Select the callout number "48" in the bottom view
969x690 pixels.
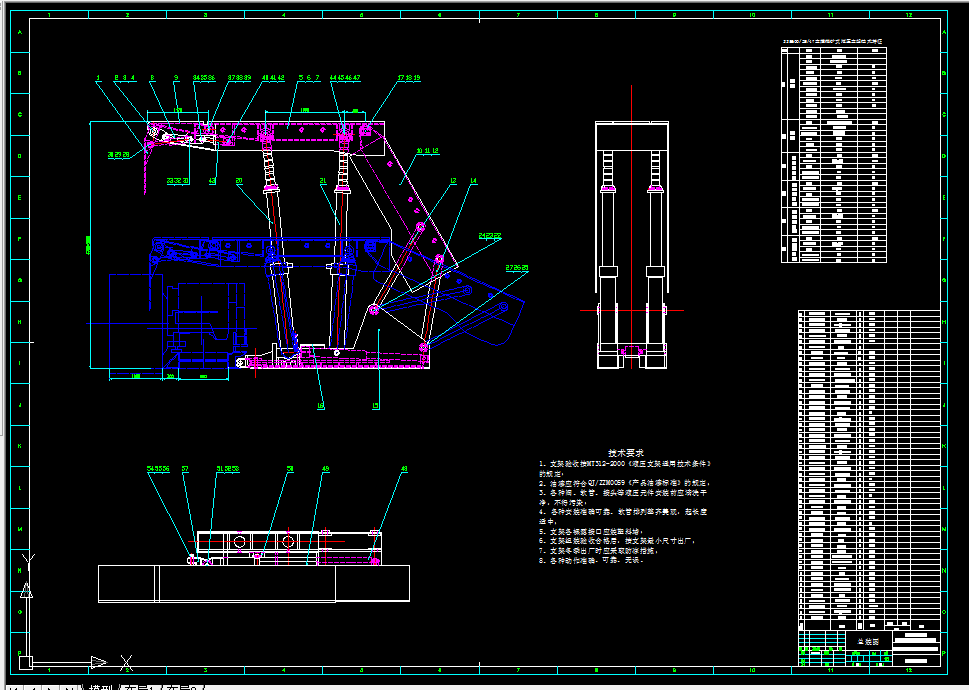coord(404,469)
